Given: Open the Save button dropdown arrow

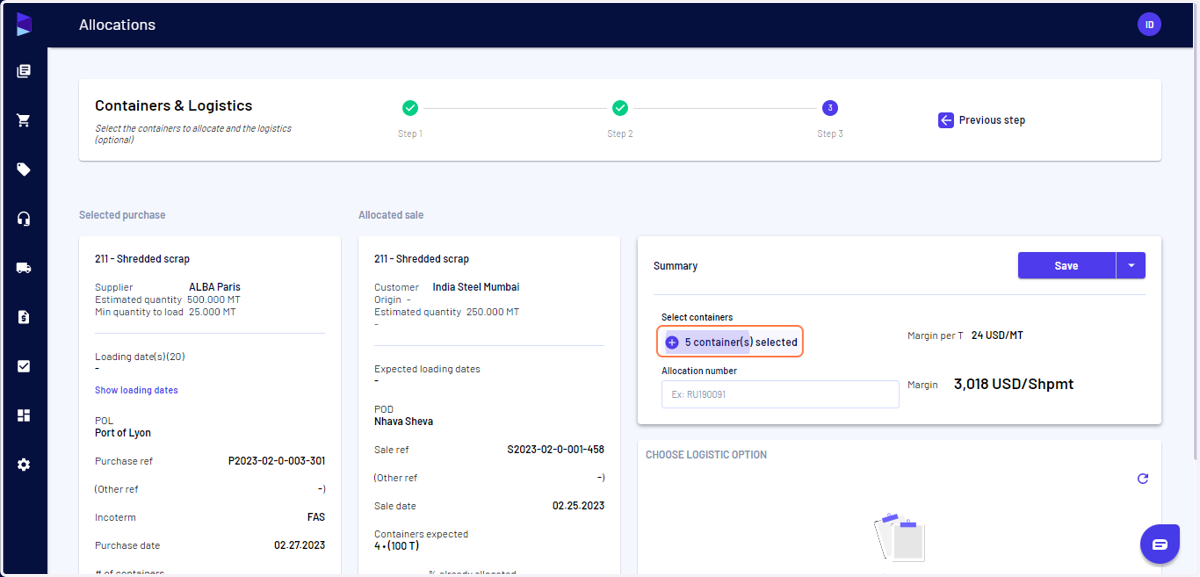Looking at the screenshot, I should click(x=1131, y=265).
